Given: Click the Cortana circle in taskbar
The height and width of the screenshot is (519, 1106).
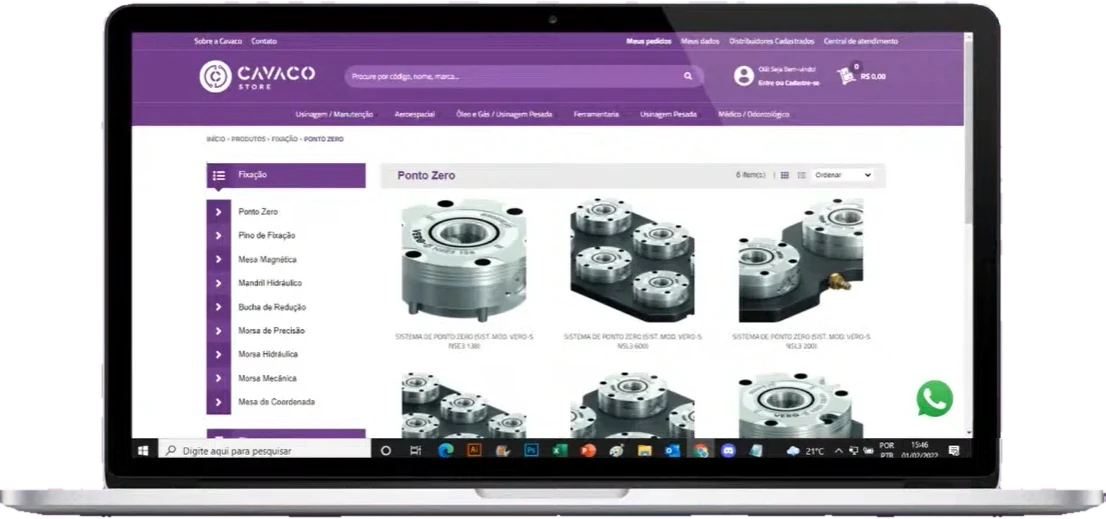Looking at the screenshot, I should (386, 450).
